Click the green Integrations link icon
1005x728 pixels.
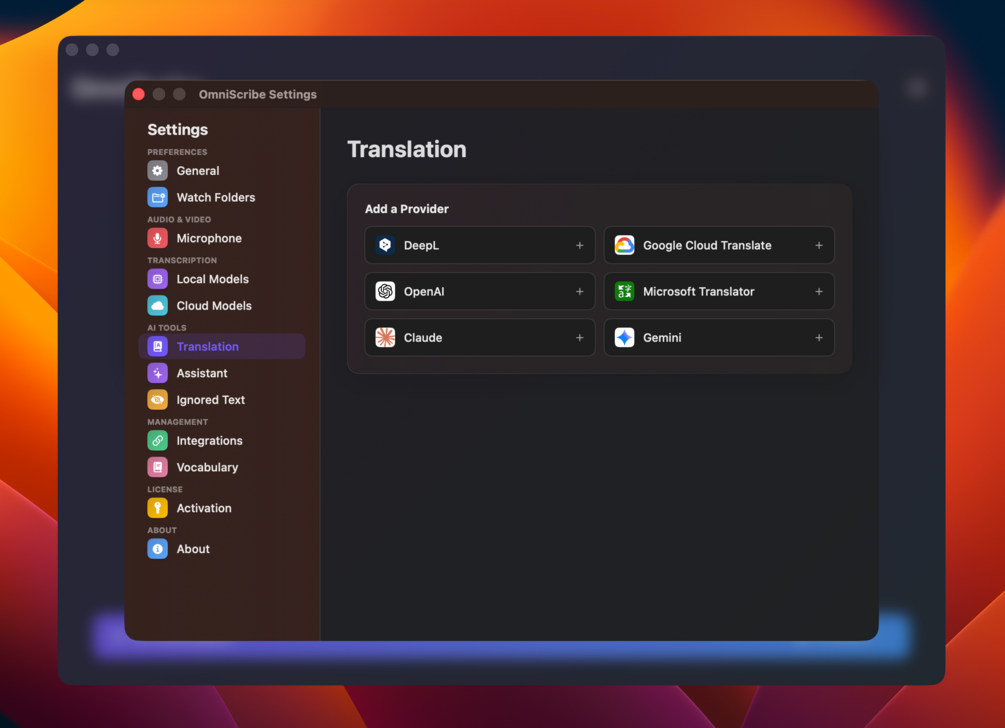pos(158,441)
